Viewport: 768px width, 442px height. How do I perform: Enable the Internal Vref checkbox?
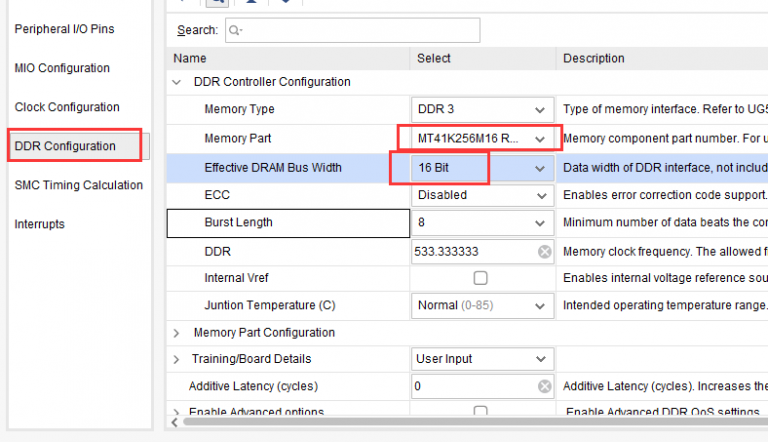tap(481, 278)
